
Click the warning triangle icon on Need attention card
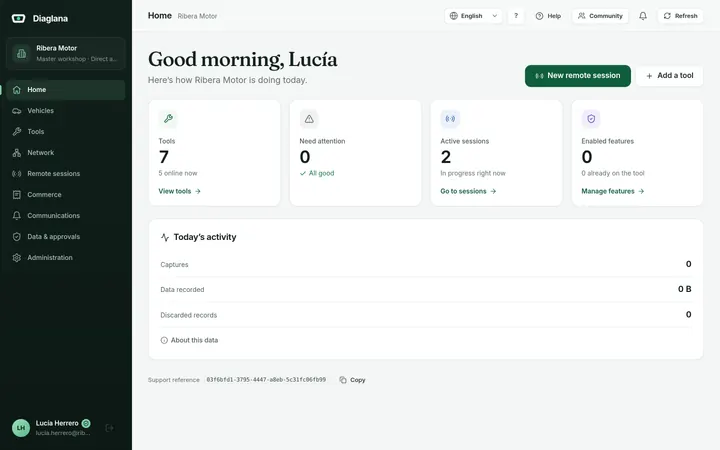[x=309, y=119]
